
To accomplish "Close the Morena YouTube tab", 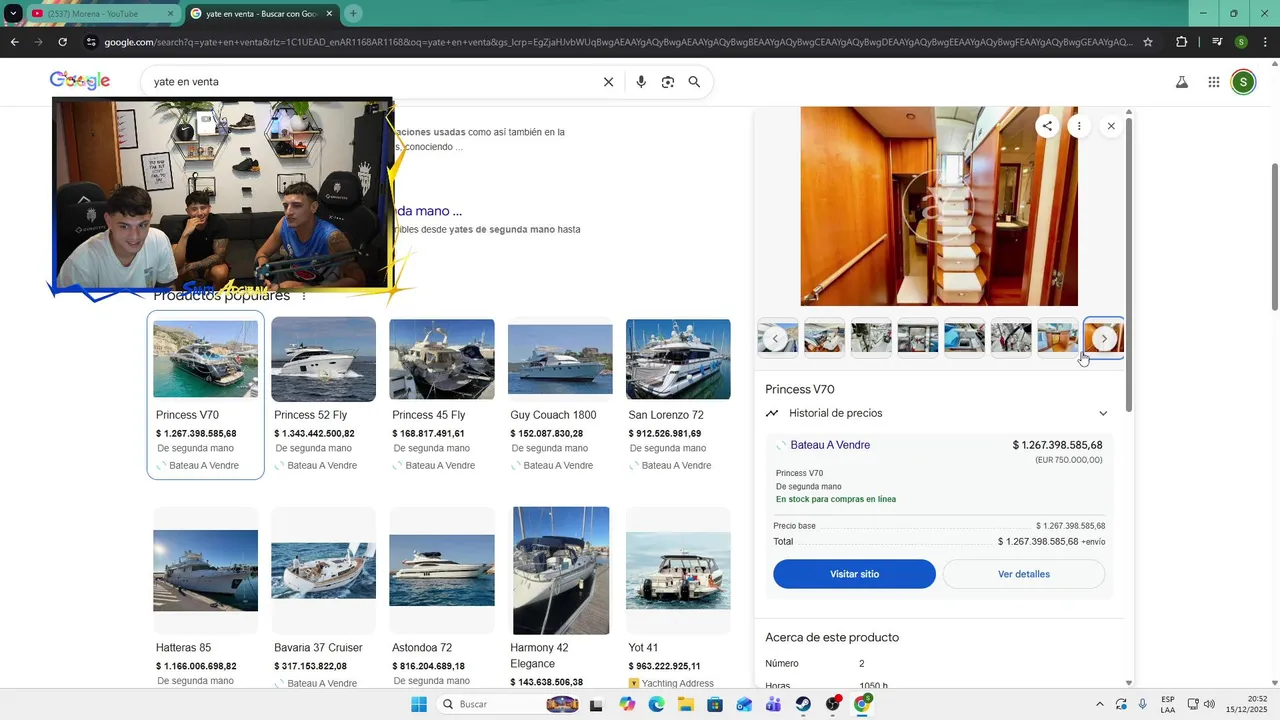I will (170, 14).
